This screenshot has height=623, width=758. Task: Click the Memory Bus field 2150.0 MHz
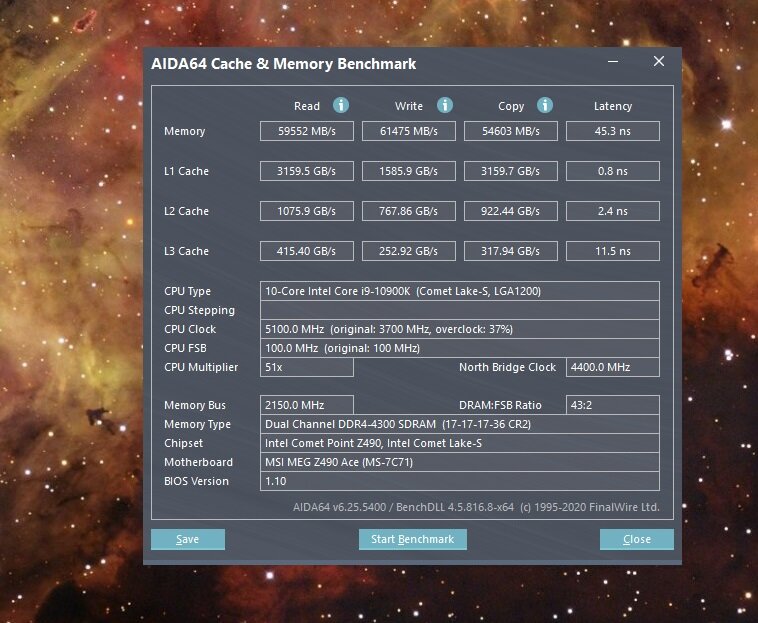pyautogui.click(x=306, y=405)
